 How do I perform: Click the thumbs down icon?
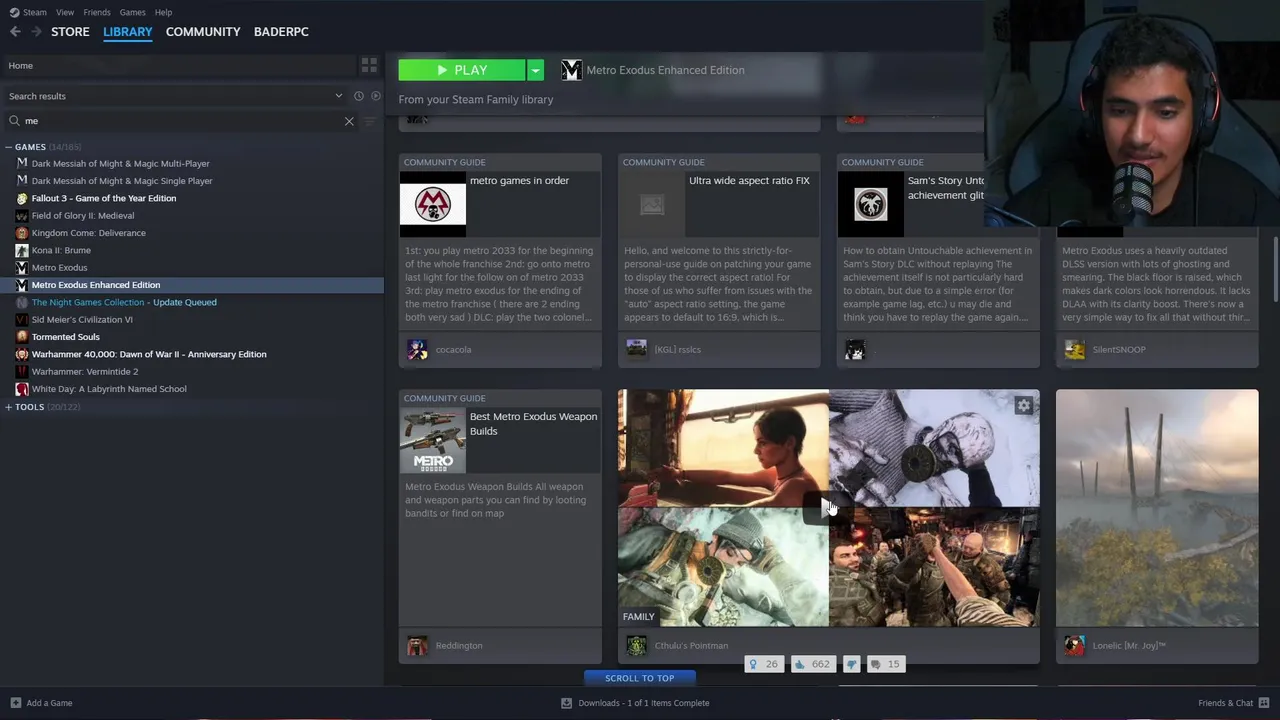(851, 664)
